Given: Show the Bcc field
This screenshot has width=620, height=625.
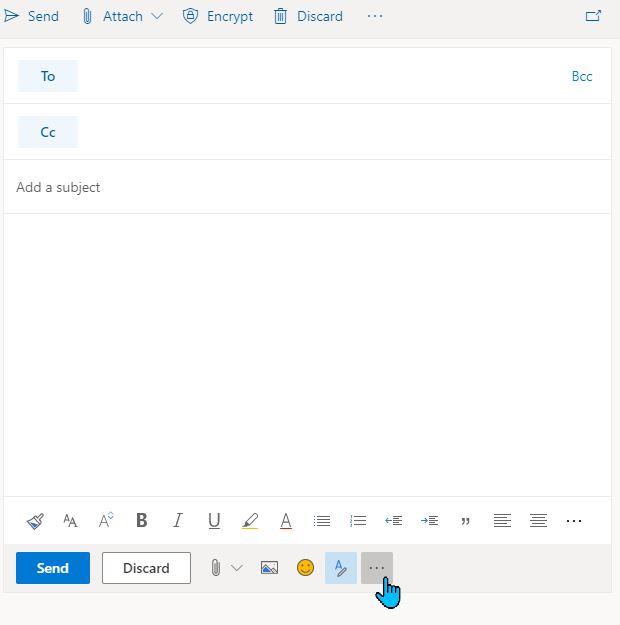Looking at the screenshot, I should (x=582, y=76).
